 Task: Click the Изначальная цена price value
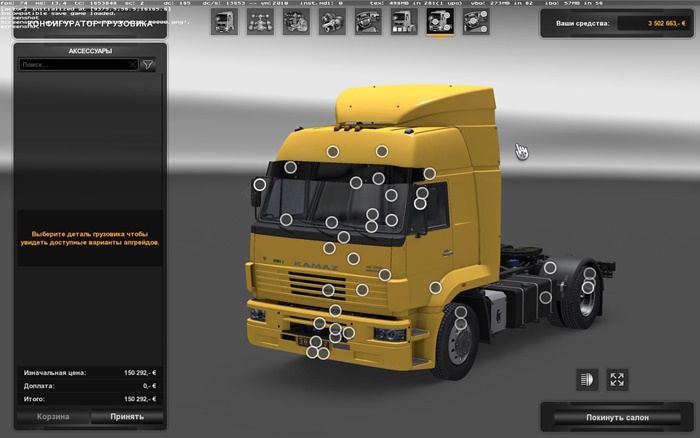[x=140, y=373]
